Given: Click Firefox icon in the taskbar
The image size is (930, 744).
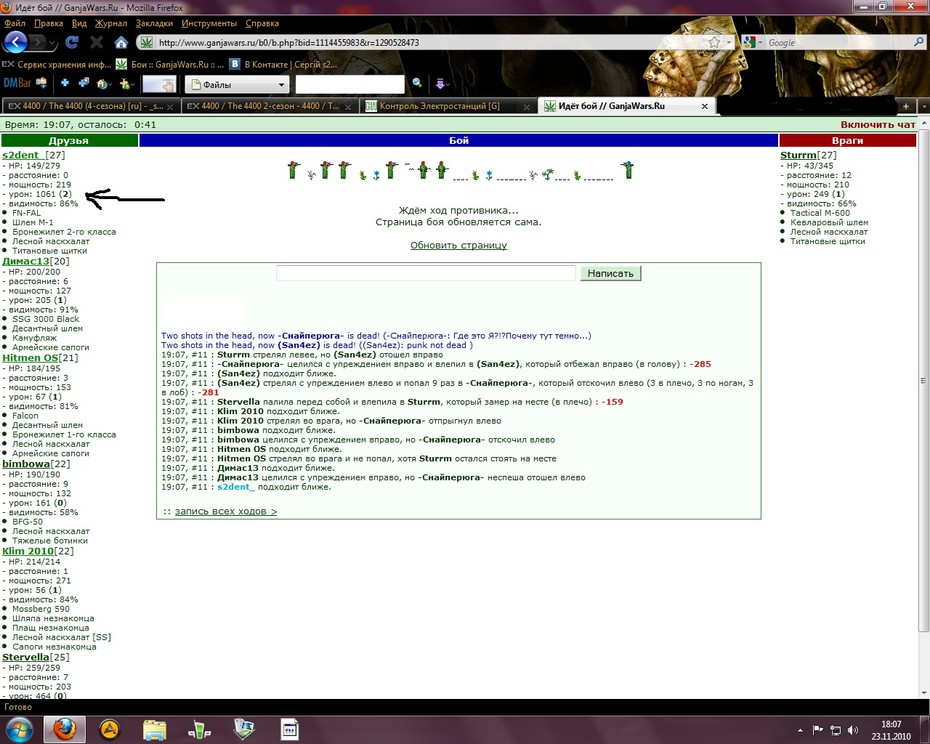Looking at the screenshot, I should pyautogui.click(x=65, y=729).
